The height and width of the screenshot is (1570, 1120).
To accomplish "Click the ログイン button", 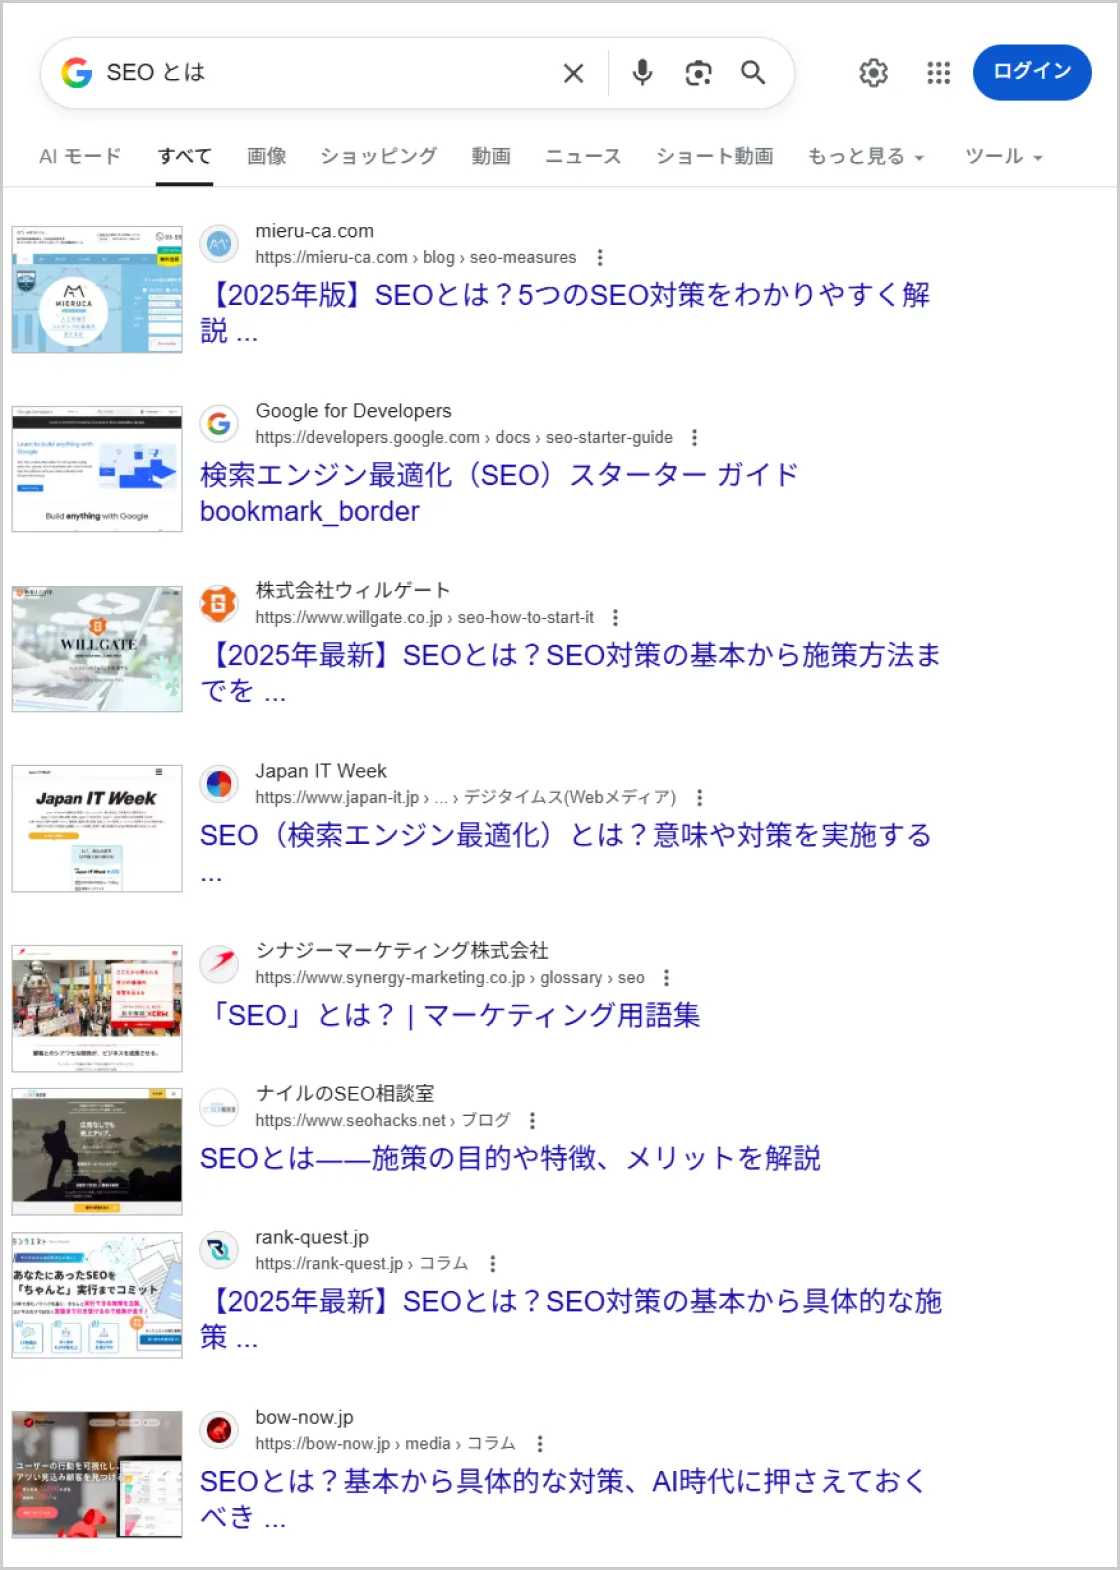I will [x=1031, y=72].
